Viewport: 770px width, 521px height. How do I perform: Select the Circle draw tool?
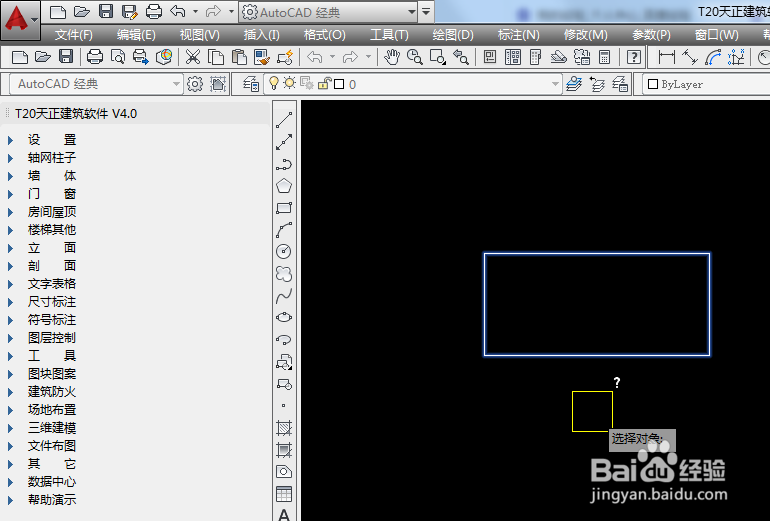284,251
